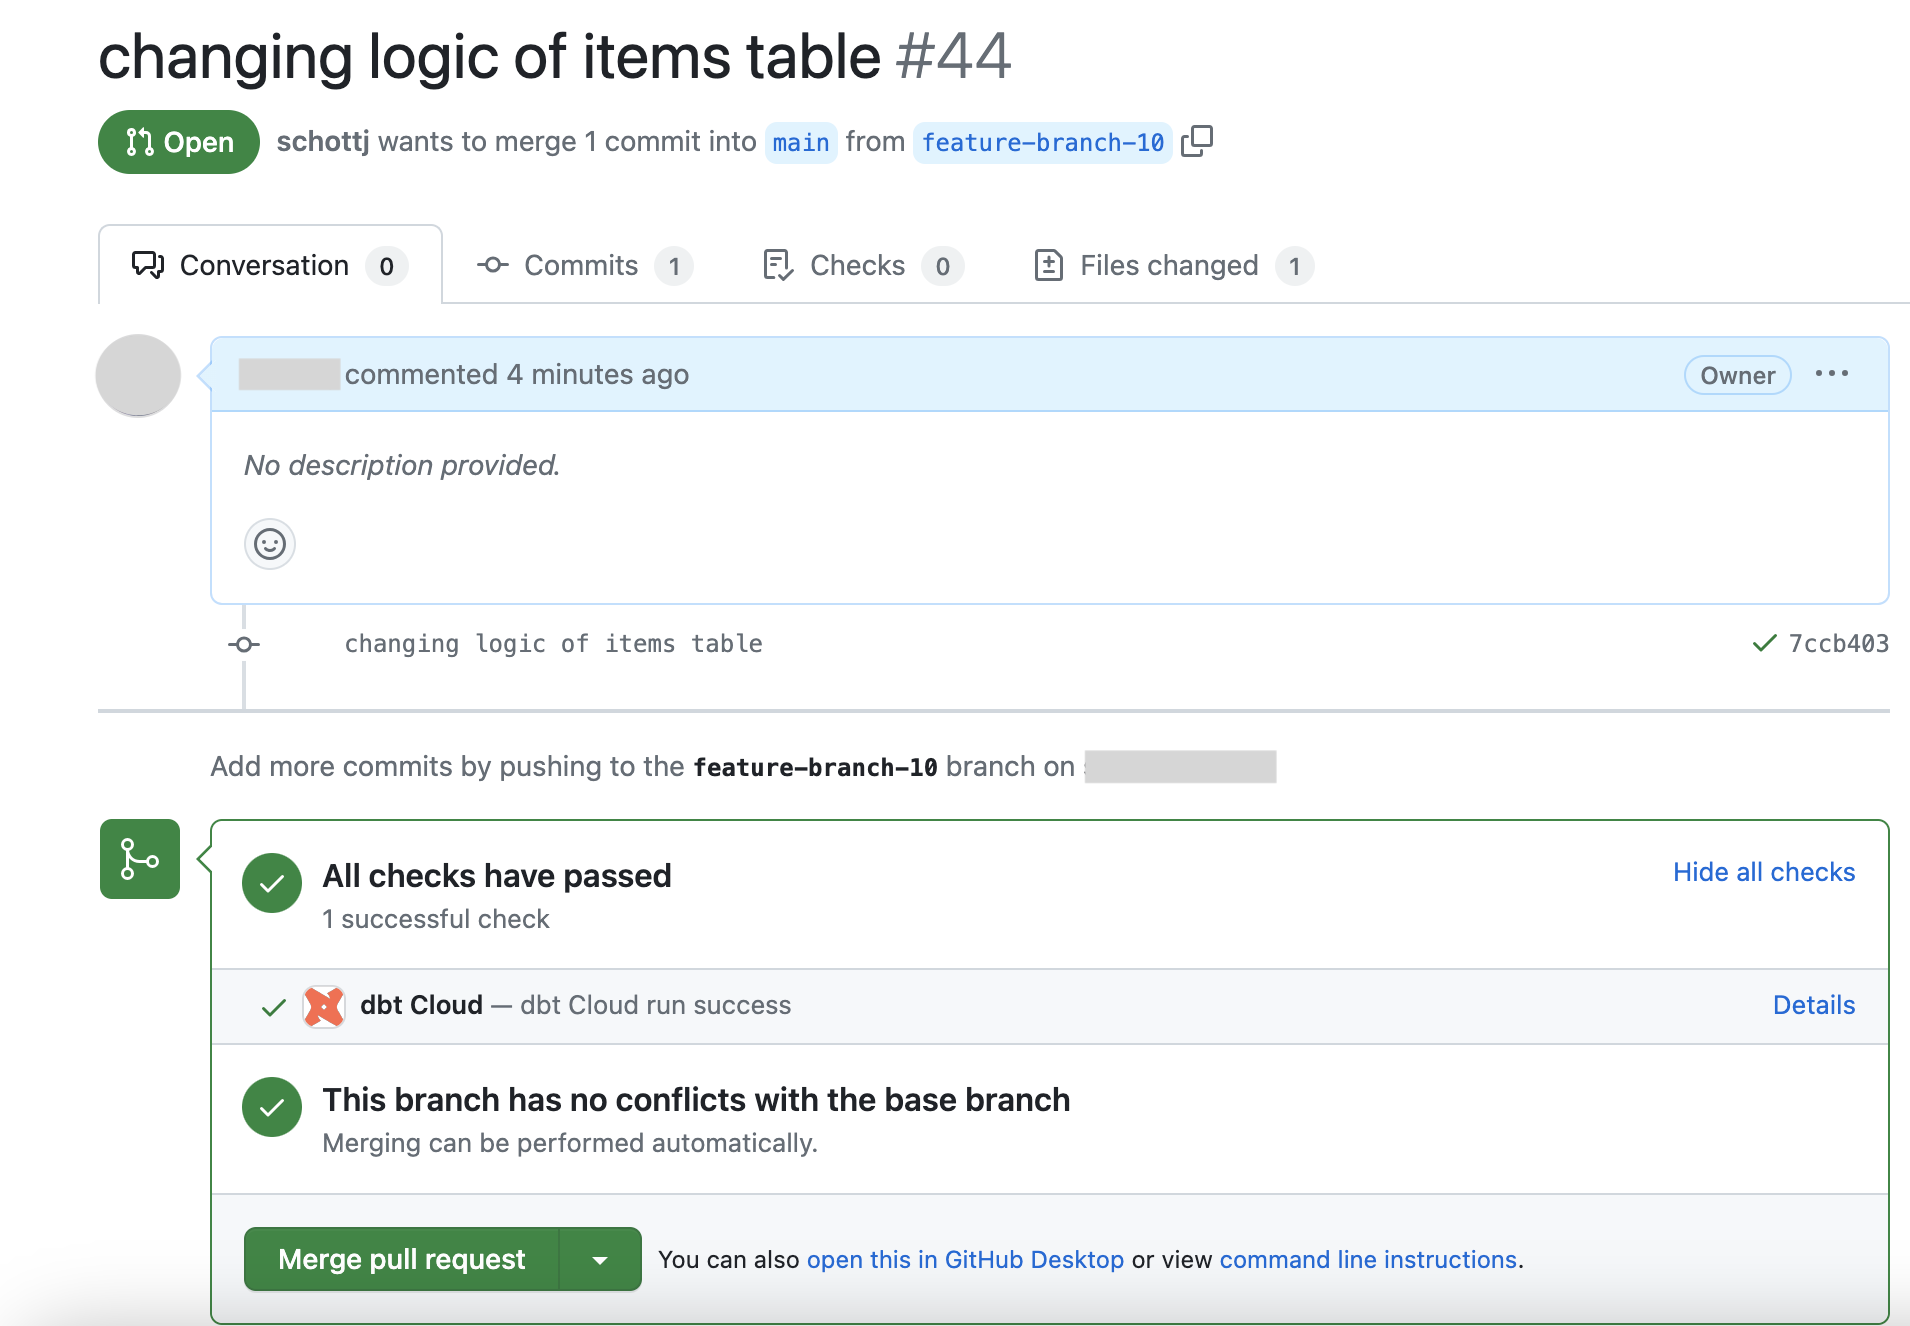Click the commenter's avatar thumbnail
The image size is (1910, 1326).
(x=137, y=374)
